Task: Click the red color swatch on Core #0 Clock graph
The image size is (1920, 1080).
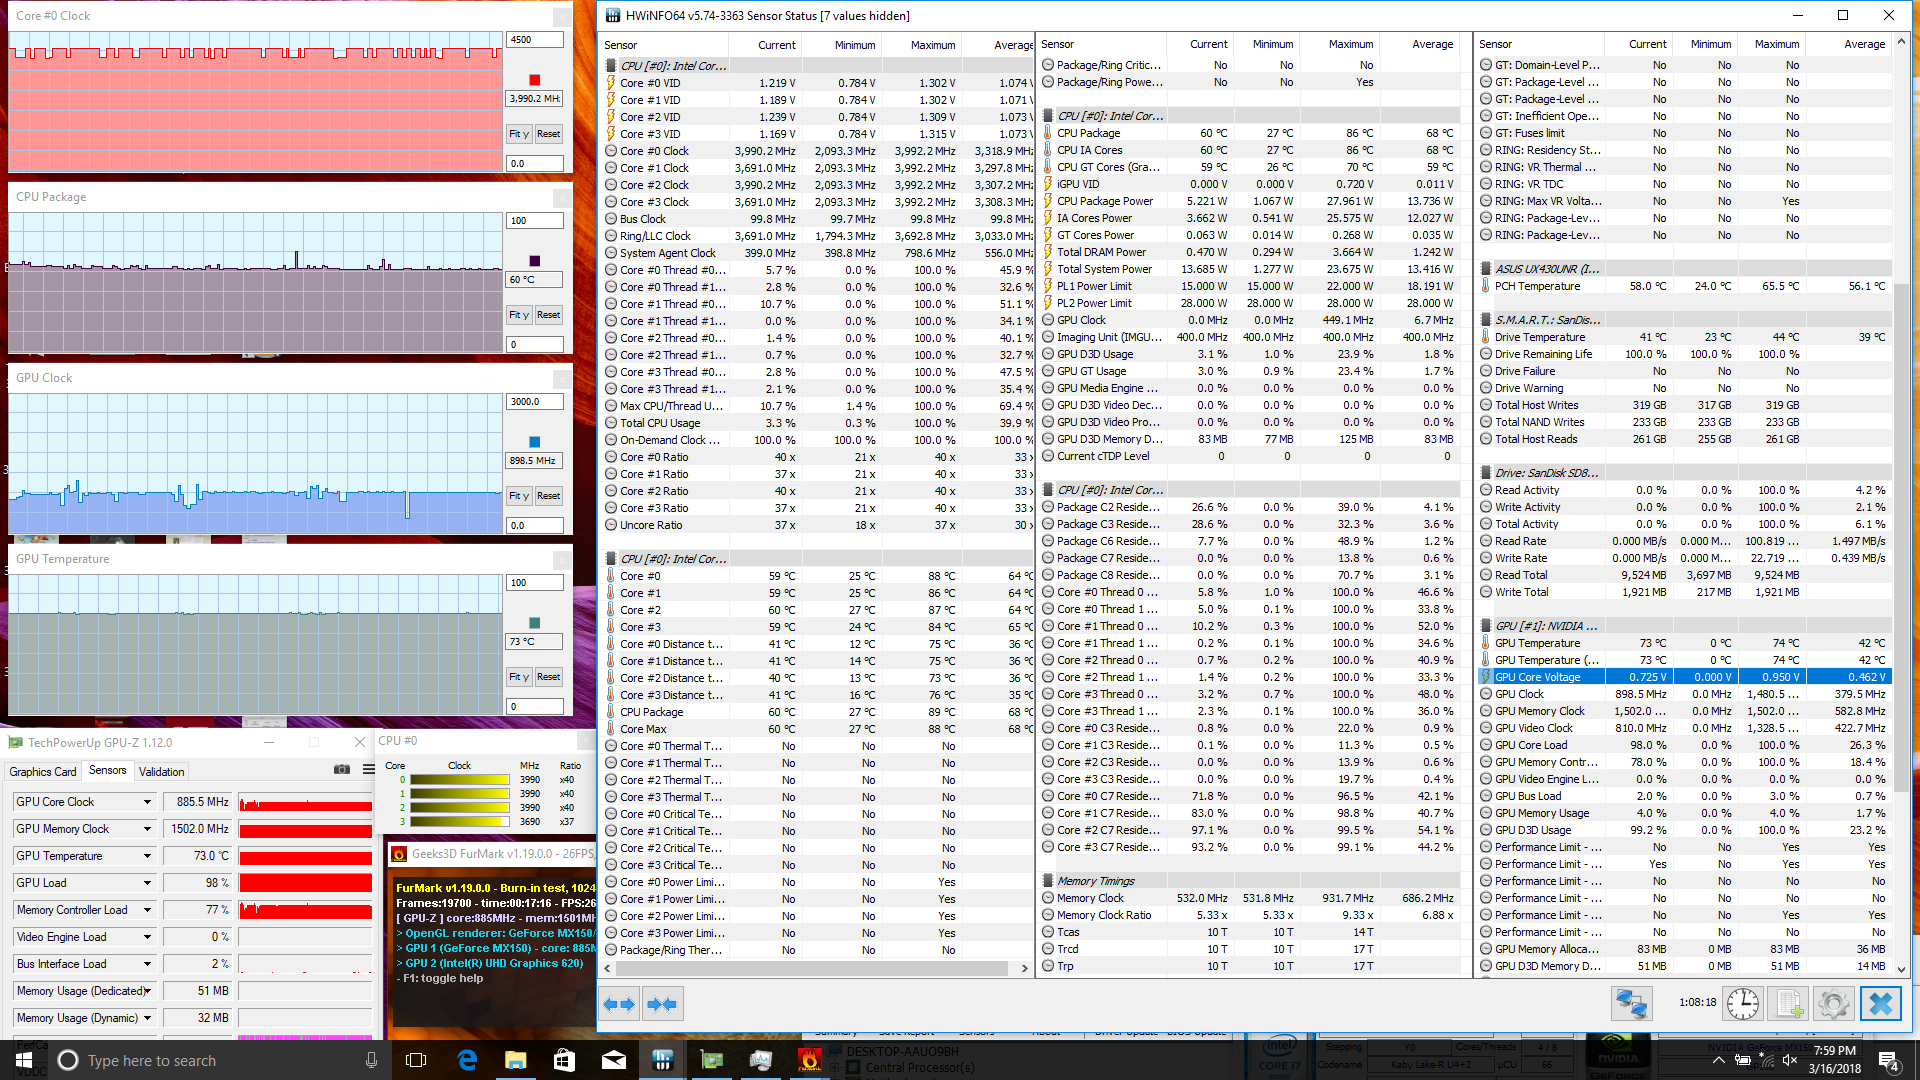Action: (x=535, y=80)
